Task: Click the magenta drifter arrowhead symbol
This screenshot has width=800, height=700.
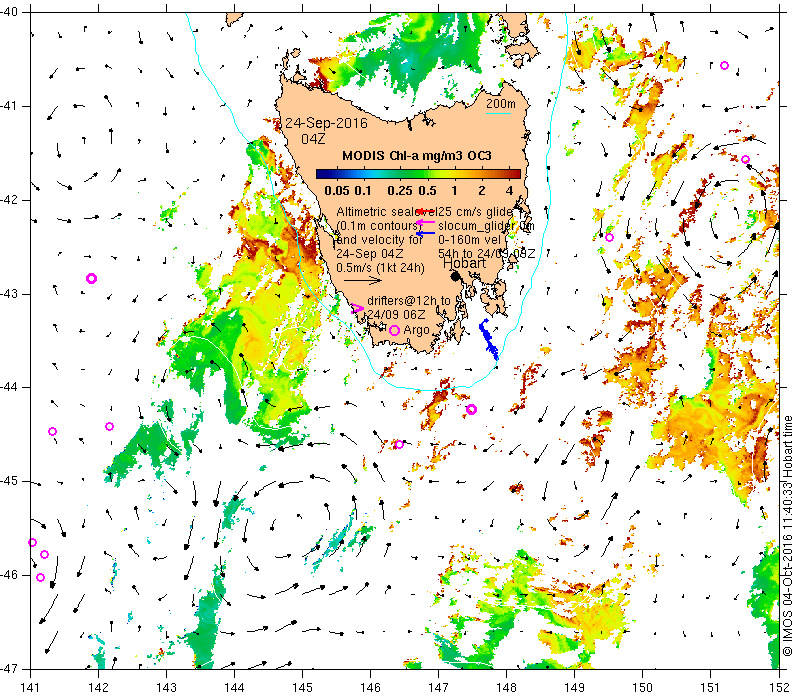Action: tap(357, 308)
